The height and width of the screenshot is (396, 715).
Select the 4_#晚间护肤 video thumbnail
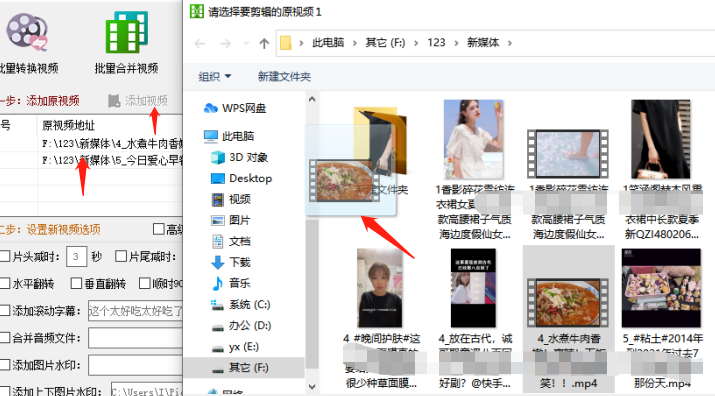click(x=380, y=288)
